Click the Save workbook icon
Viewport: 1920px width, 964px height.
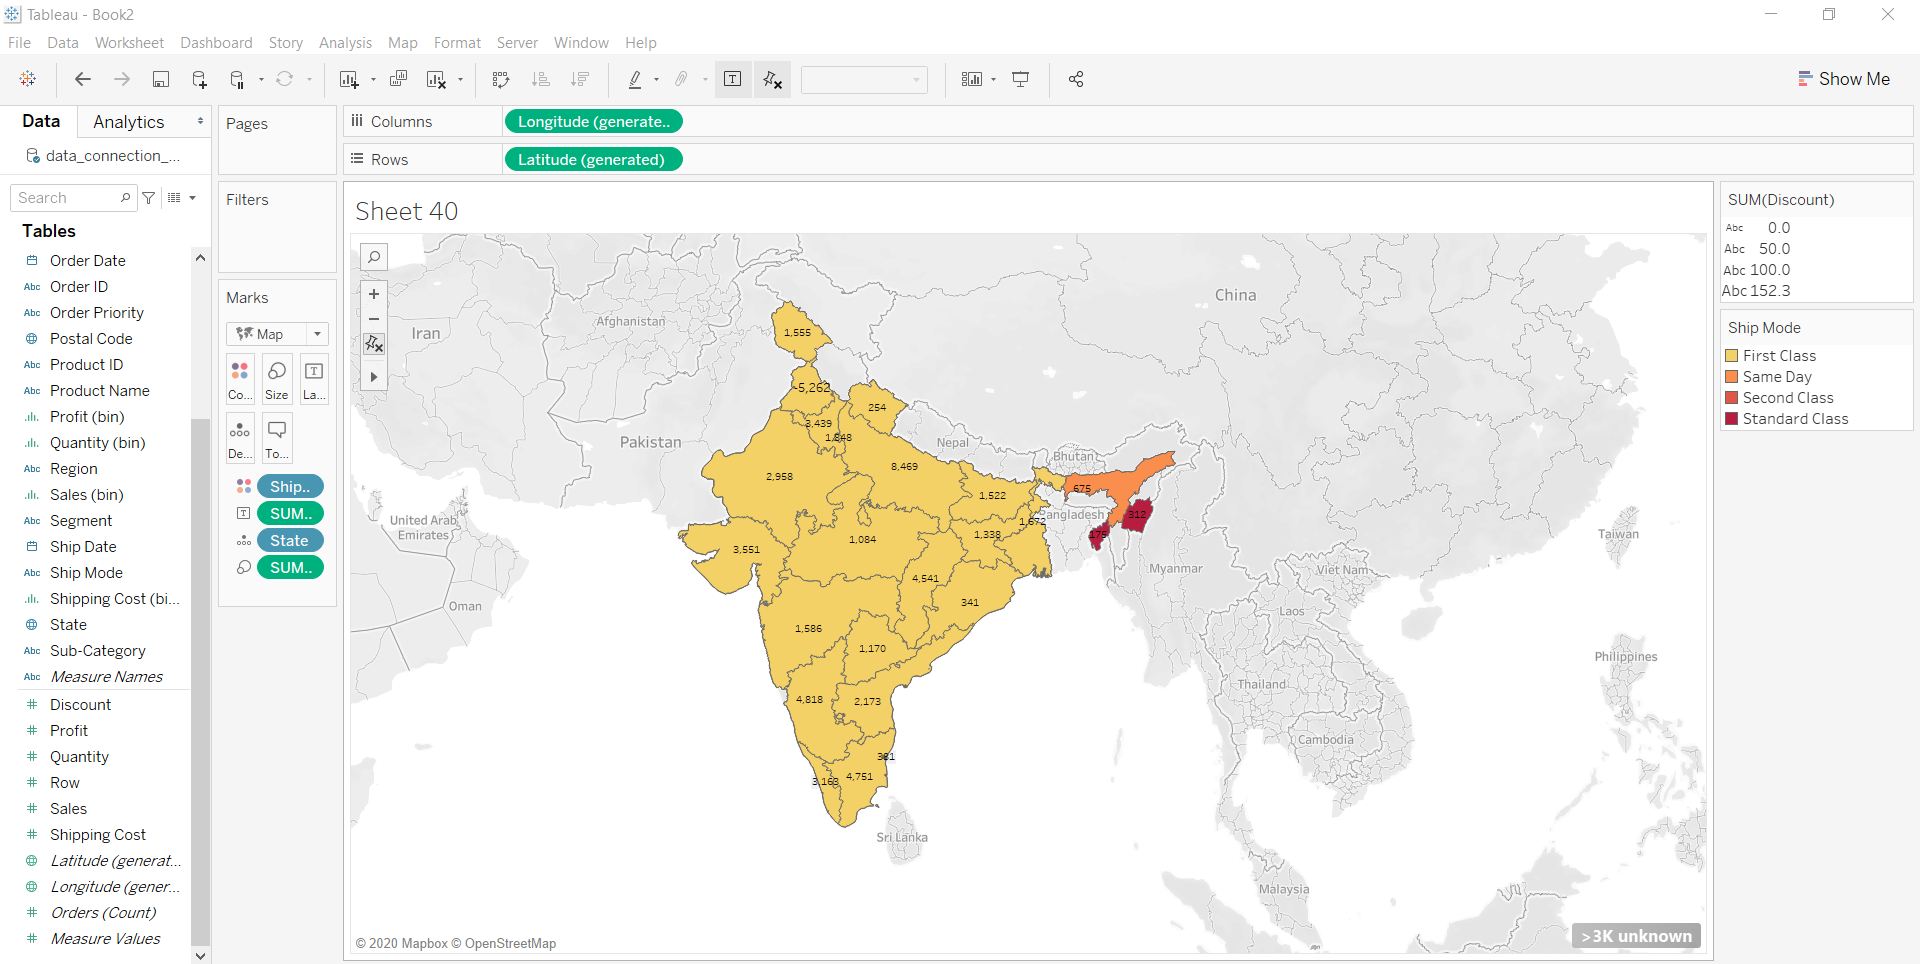point(160,80)
